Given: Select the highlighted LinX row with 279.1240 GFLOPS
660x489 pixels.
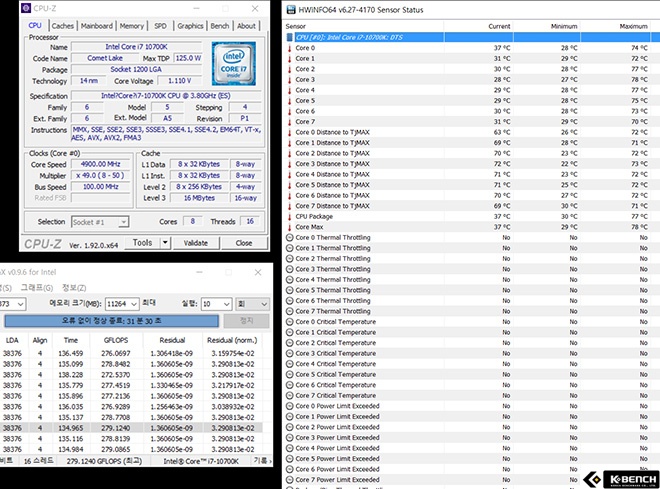Looking at the screenshot, I should 131,428.
